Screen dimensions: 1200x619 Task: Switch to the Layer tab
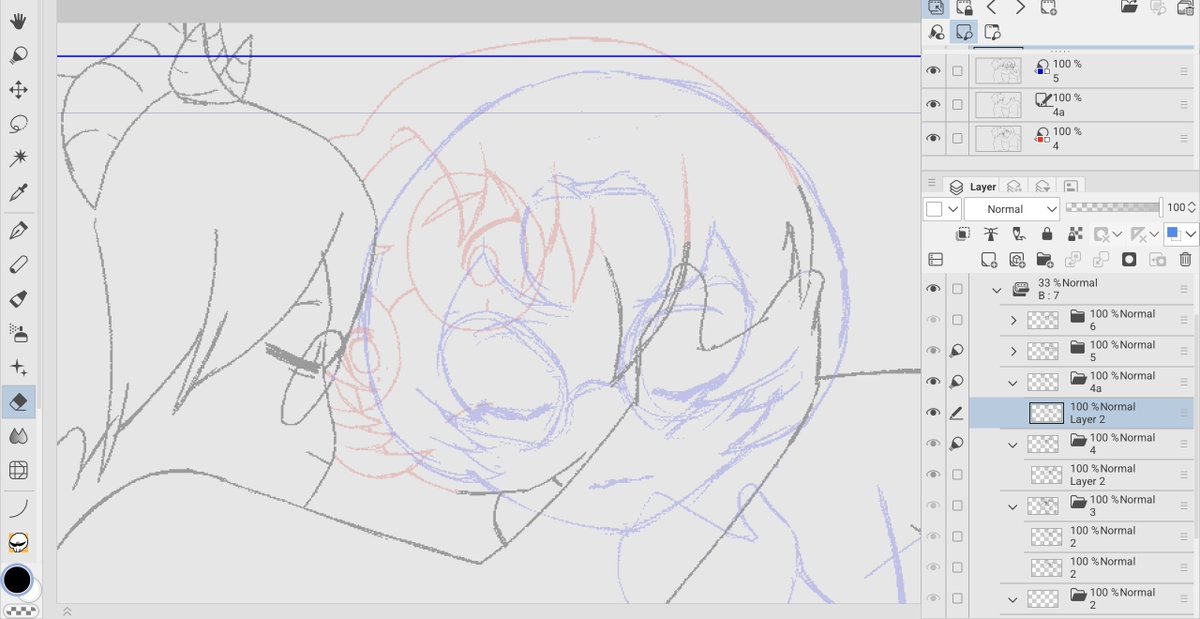coord(973,186)
